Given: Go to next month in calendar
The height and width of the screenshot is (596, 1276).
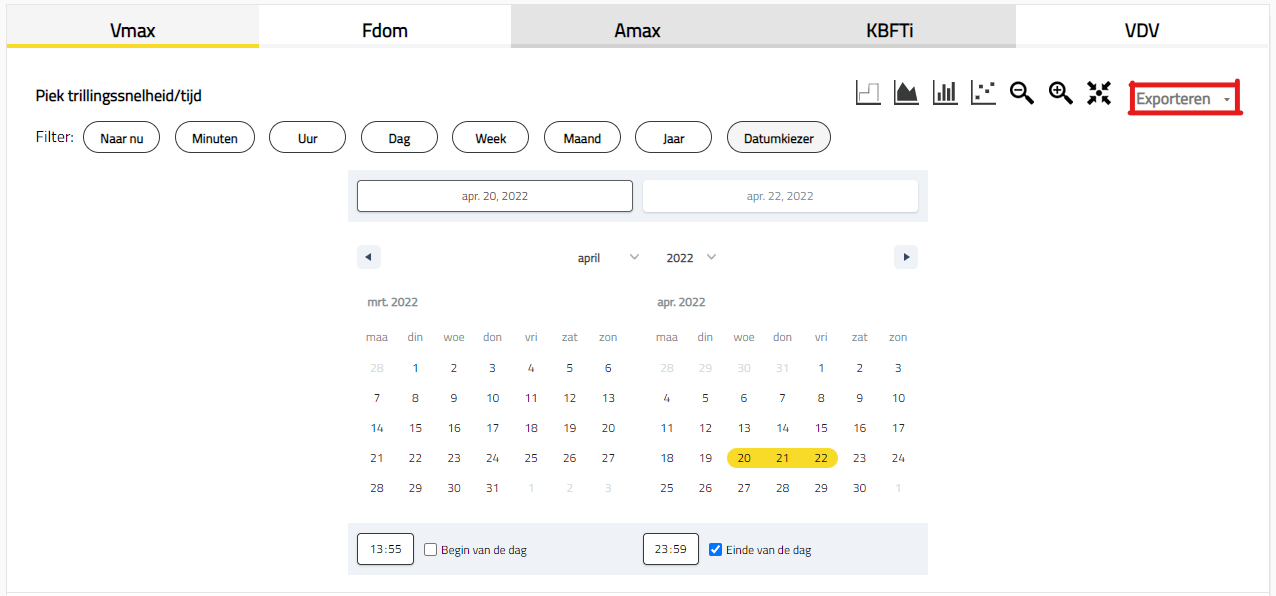Looking at the screenshot, I should coord(906,257).
